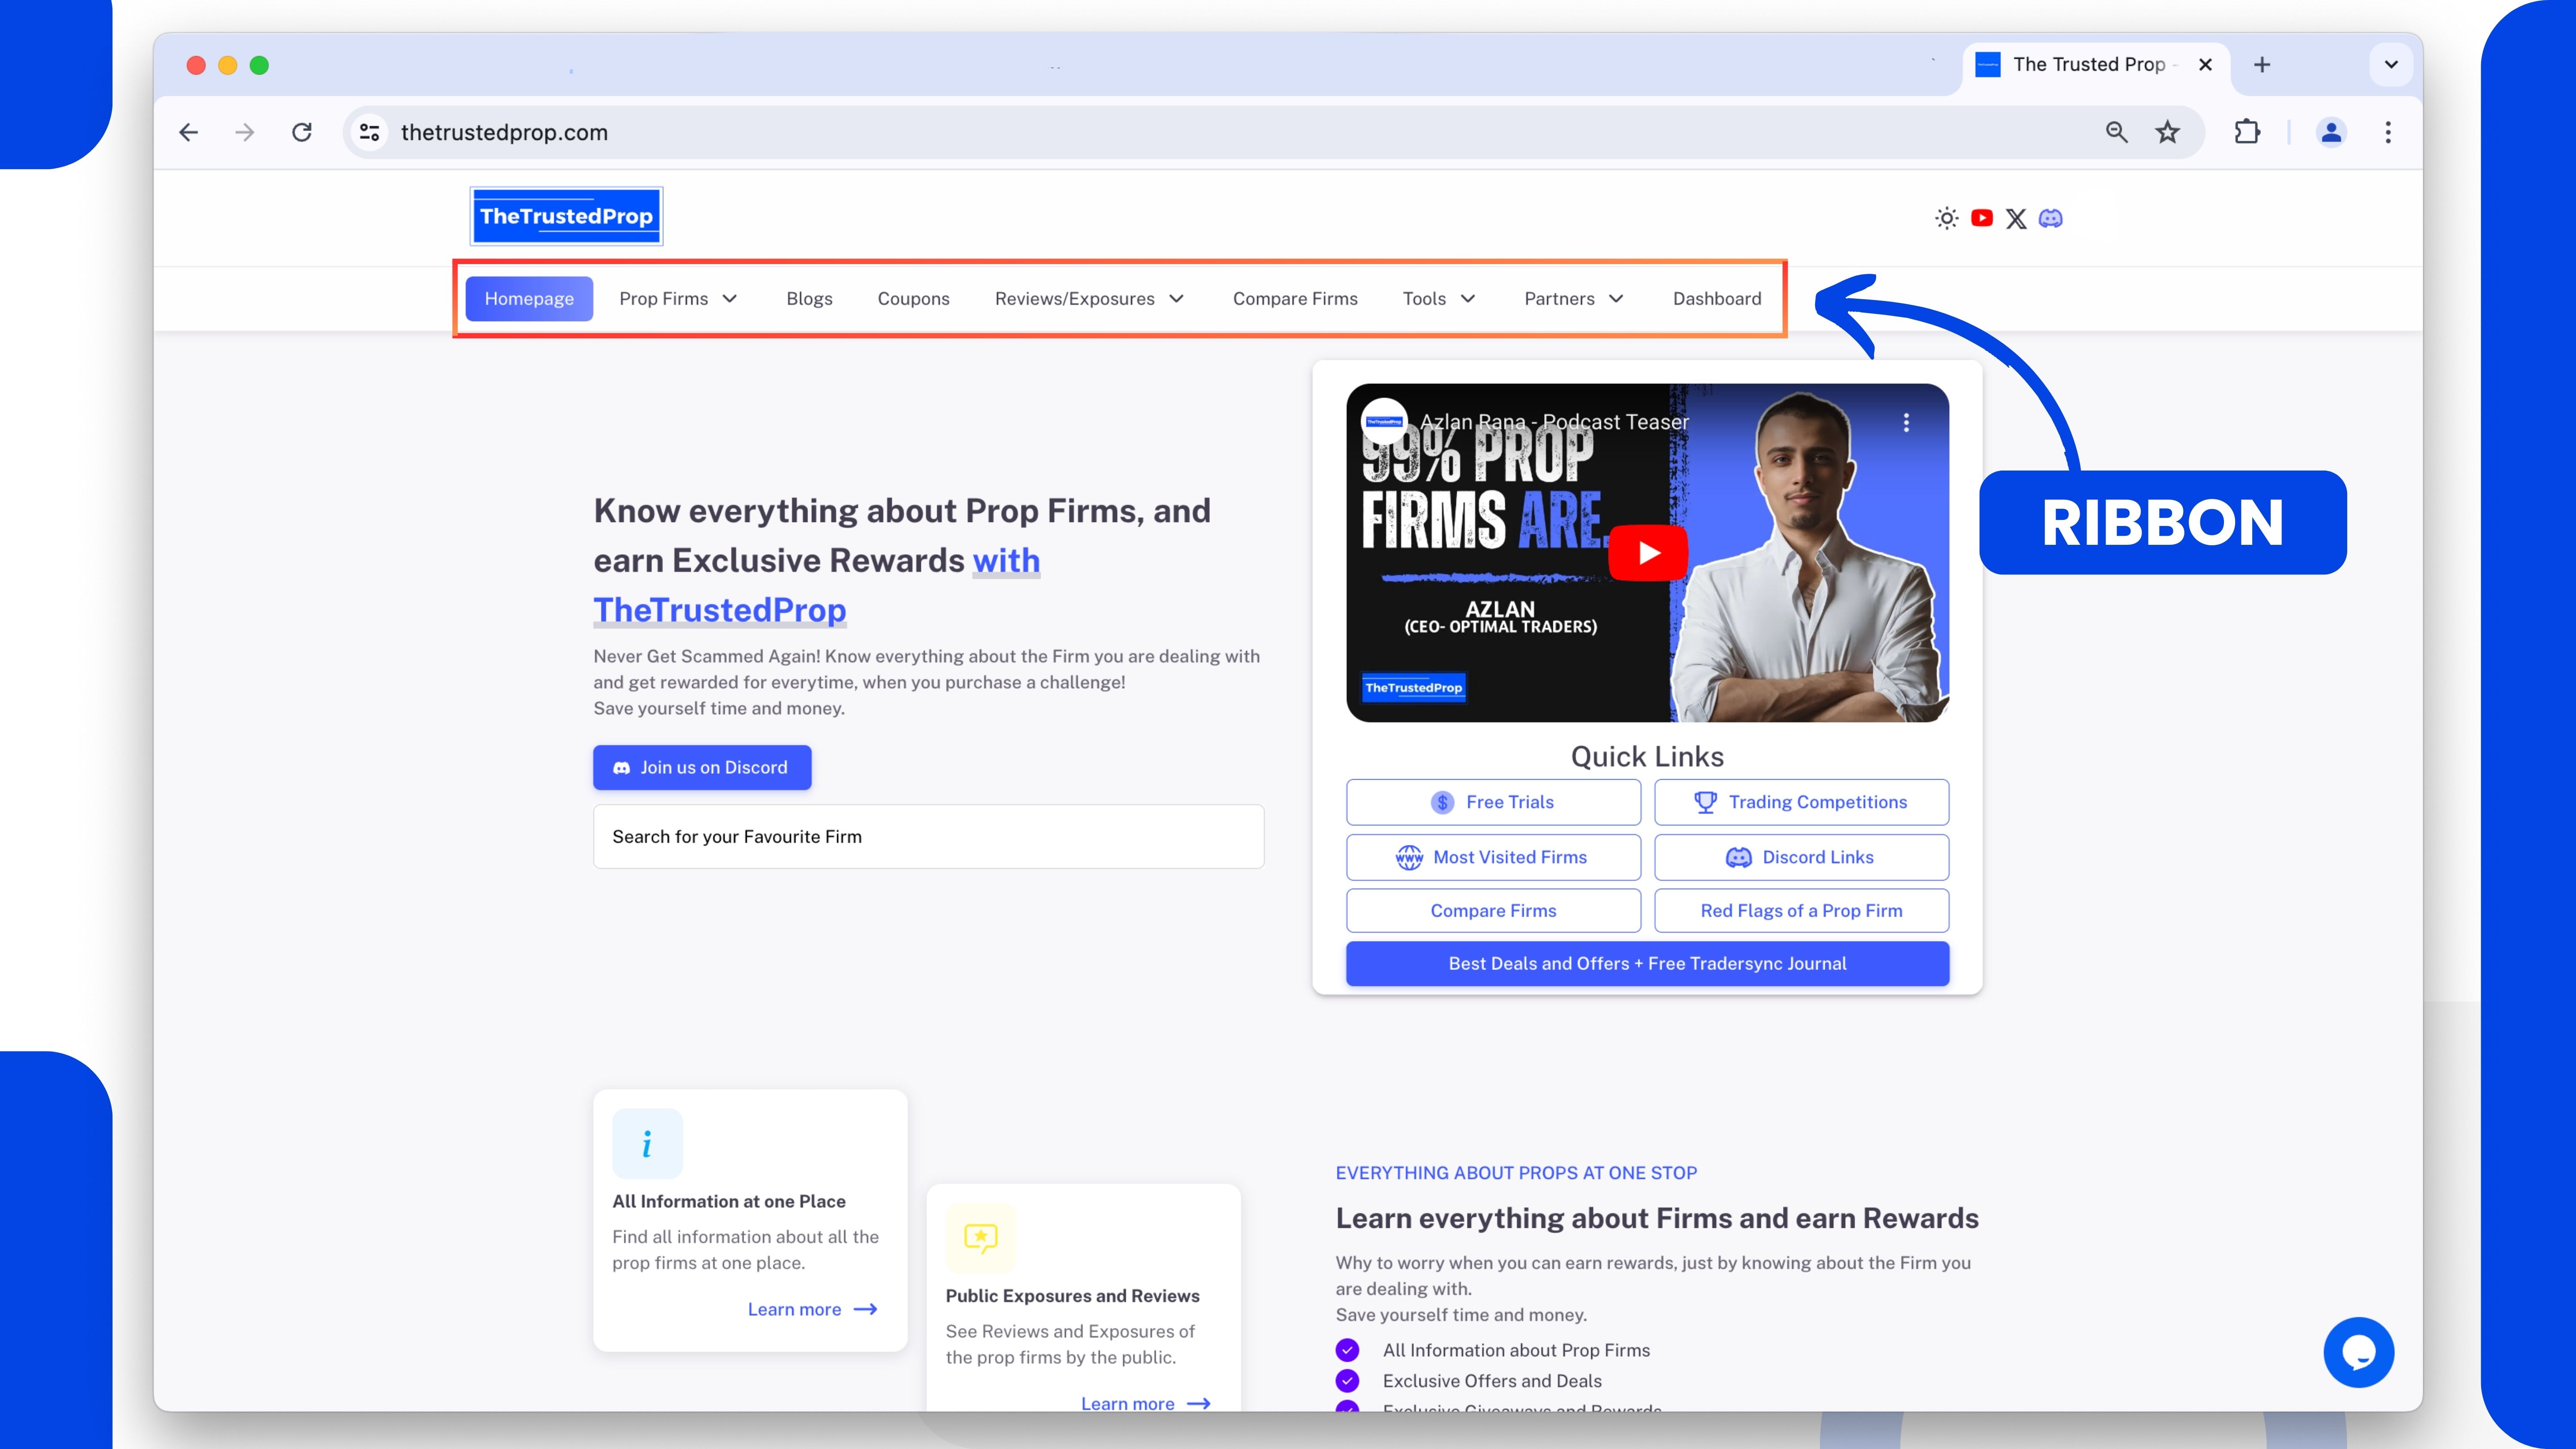
Task: Close The Trusted Prop tab
Action: click(2205, 65)
